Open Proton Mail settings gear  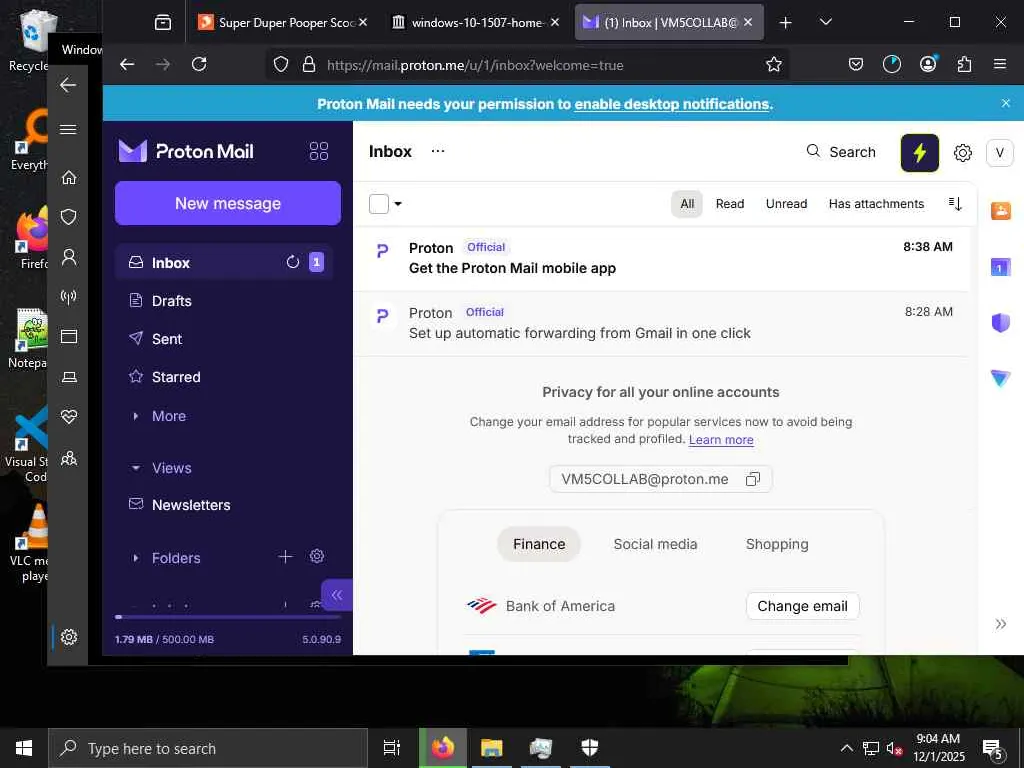pyautogui.click(x=963, y=153)
